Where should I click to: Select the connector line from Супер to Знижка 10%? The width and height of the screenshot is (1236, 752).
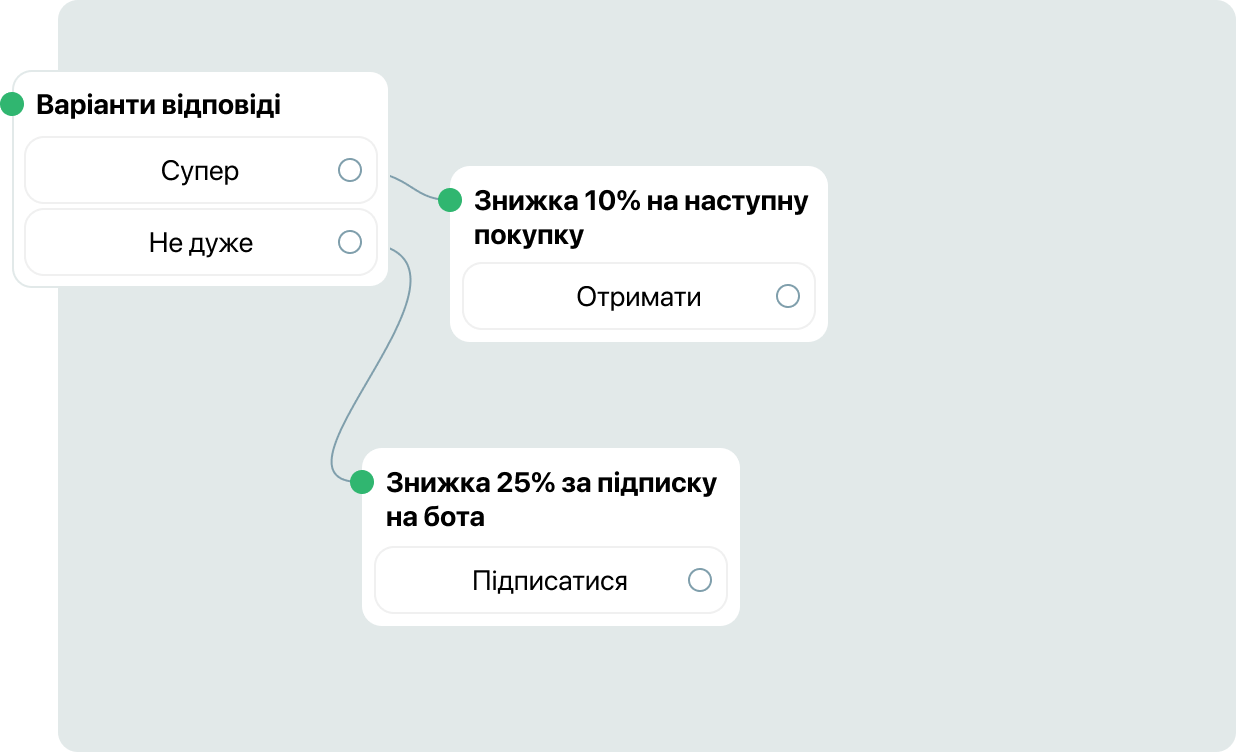pyautogui.click(x=413, y=187)
